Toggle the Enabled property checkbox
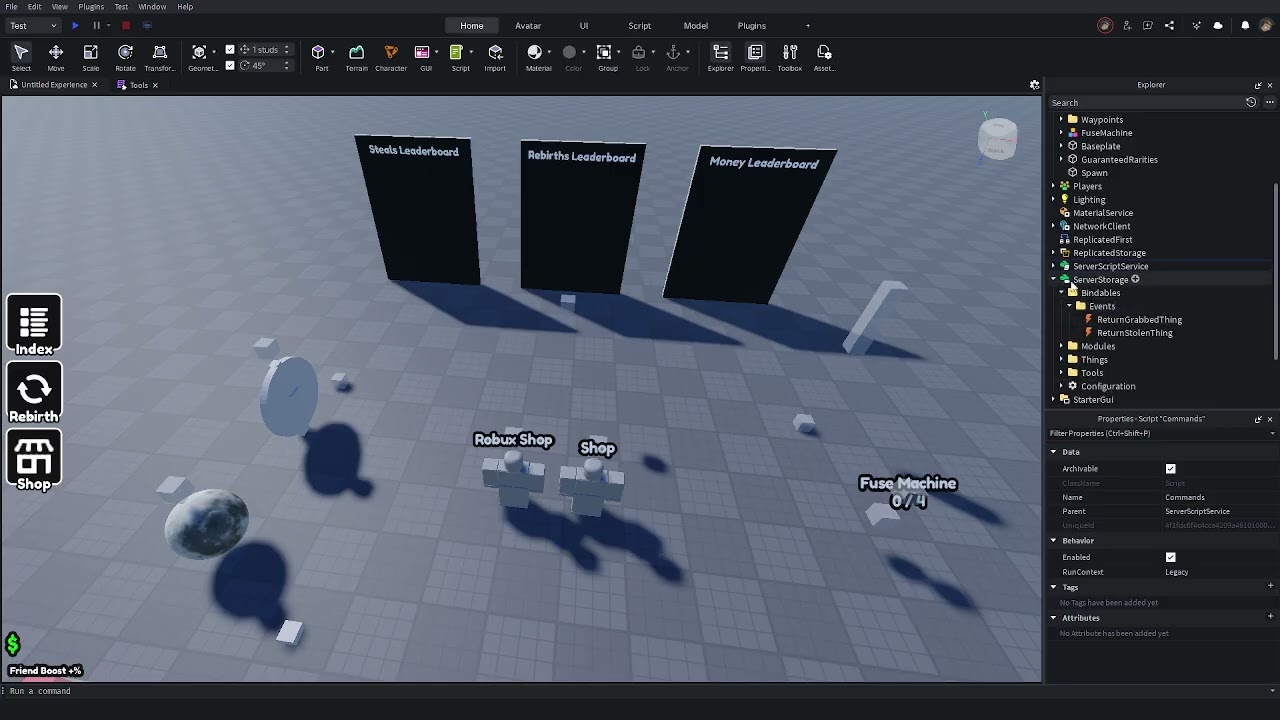 pos(1171,557)
